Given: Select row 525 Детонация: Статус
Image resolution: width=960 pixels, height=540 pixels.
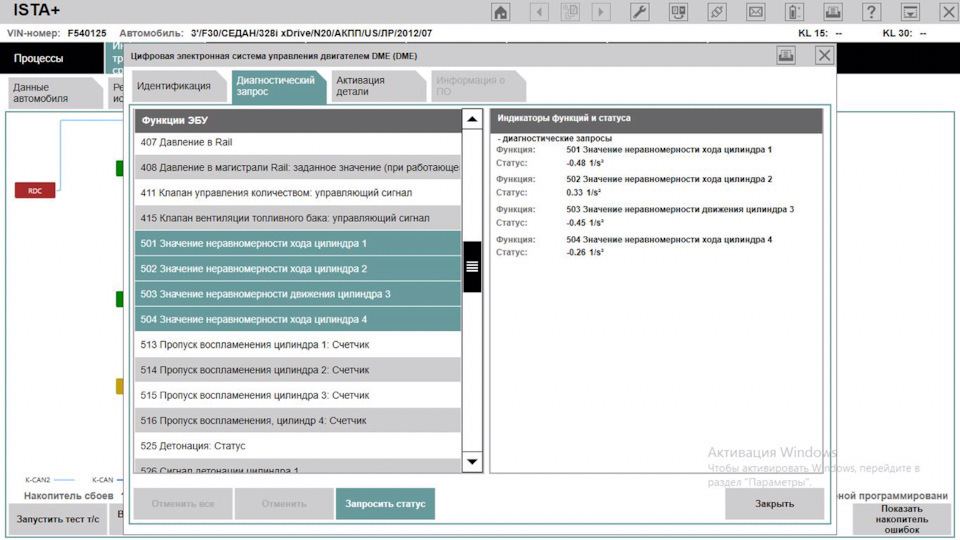Looking at the screenshot, I should point(298,446).
